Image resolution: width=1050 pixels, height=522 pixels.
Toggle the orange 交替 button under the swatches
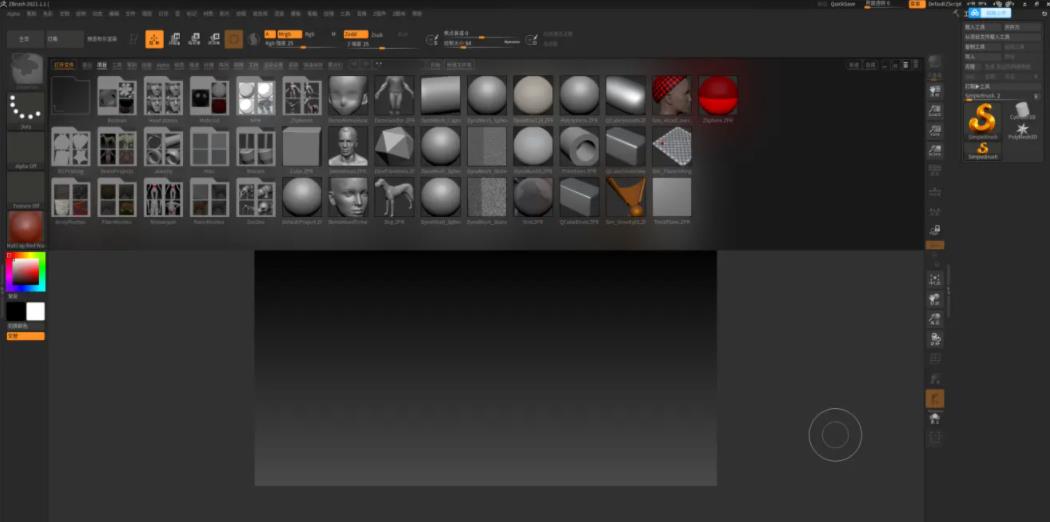pyautogui.click(x=26, y=336)
